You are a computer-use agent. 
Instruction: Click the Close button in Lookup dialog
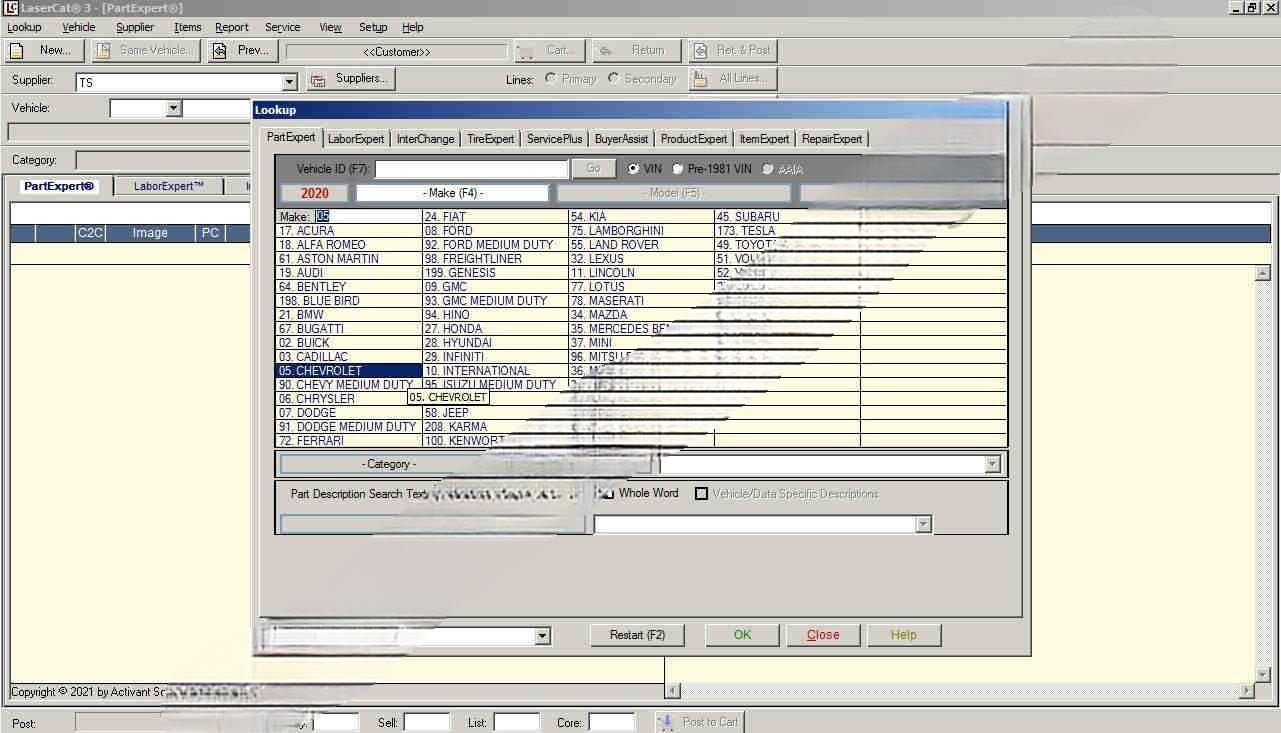pyautogui.click(x=823, y=635)
